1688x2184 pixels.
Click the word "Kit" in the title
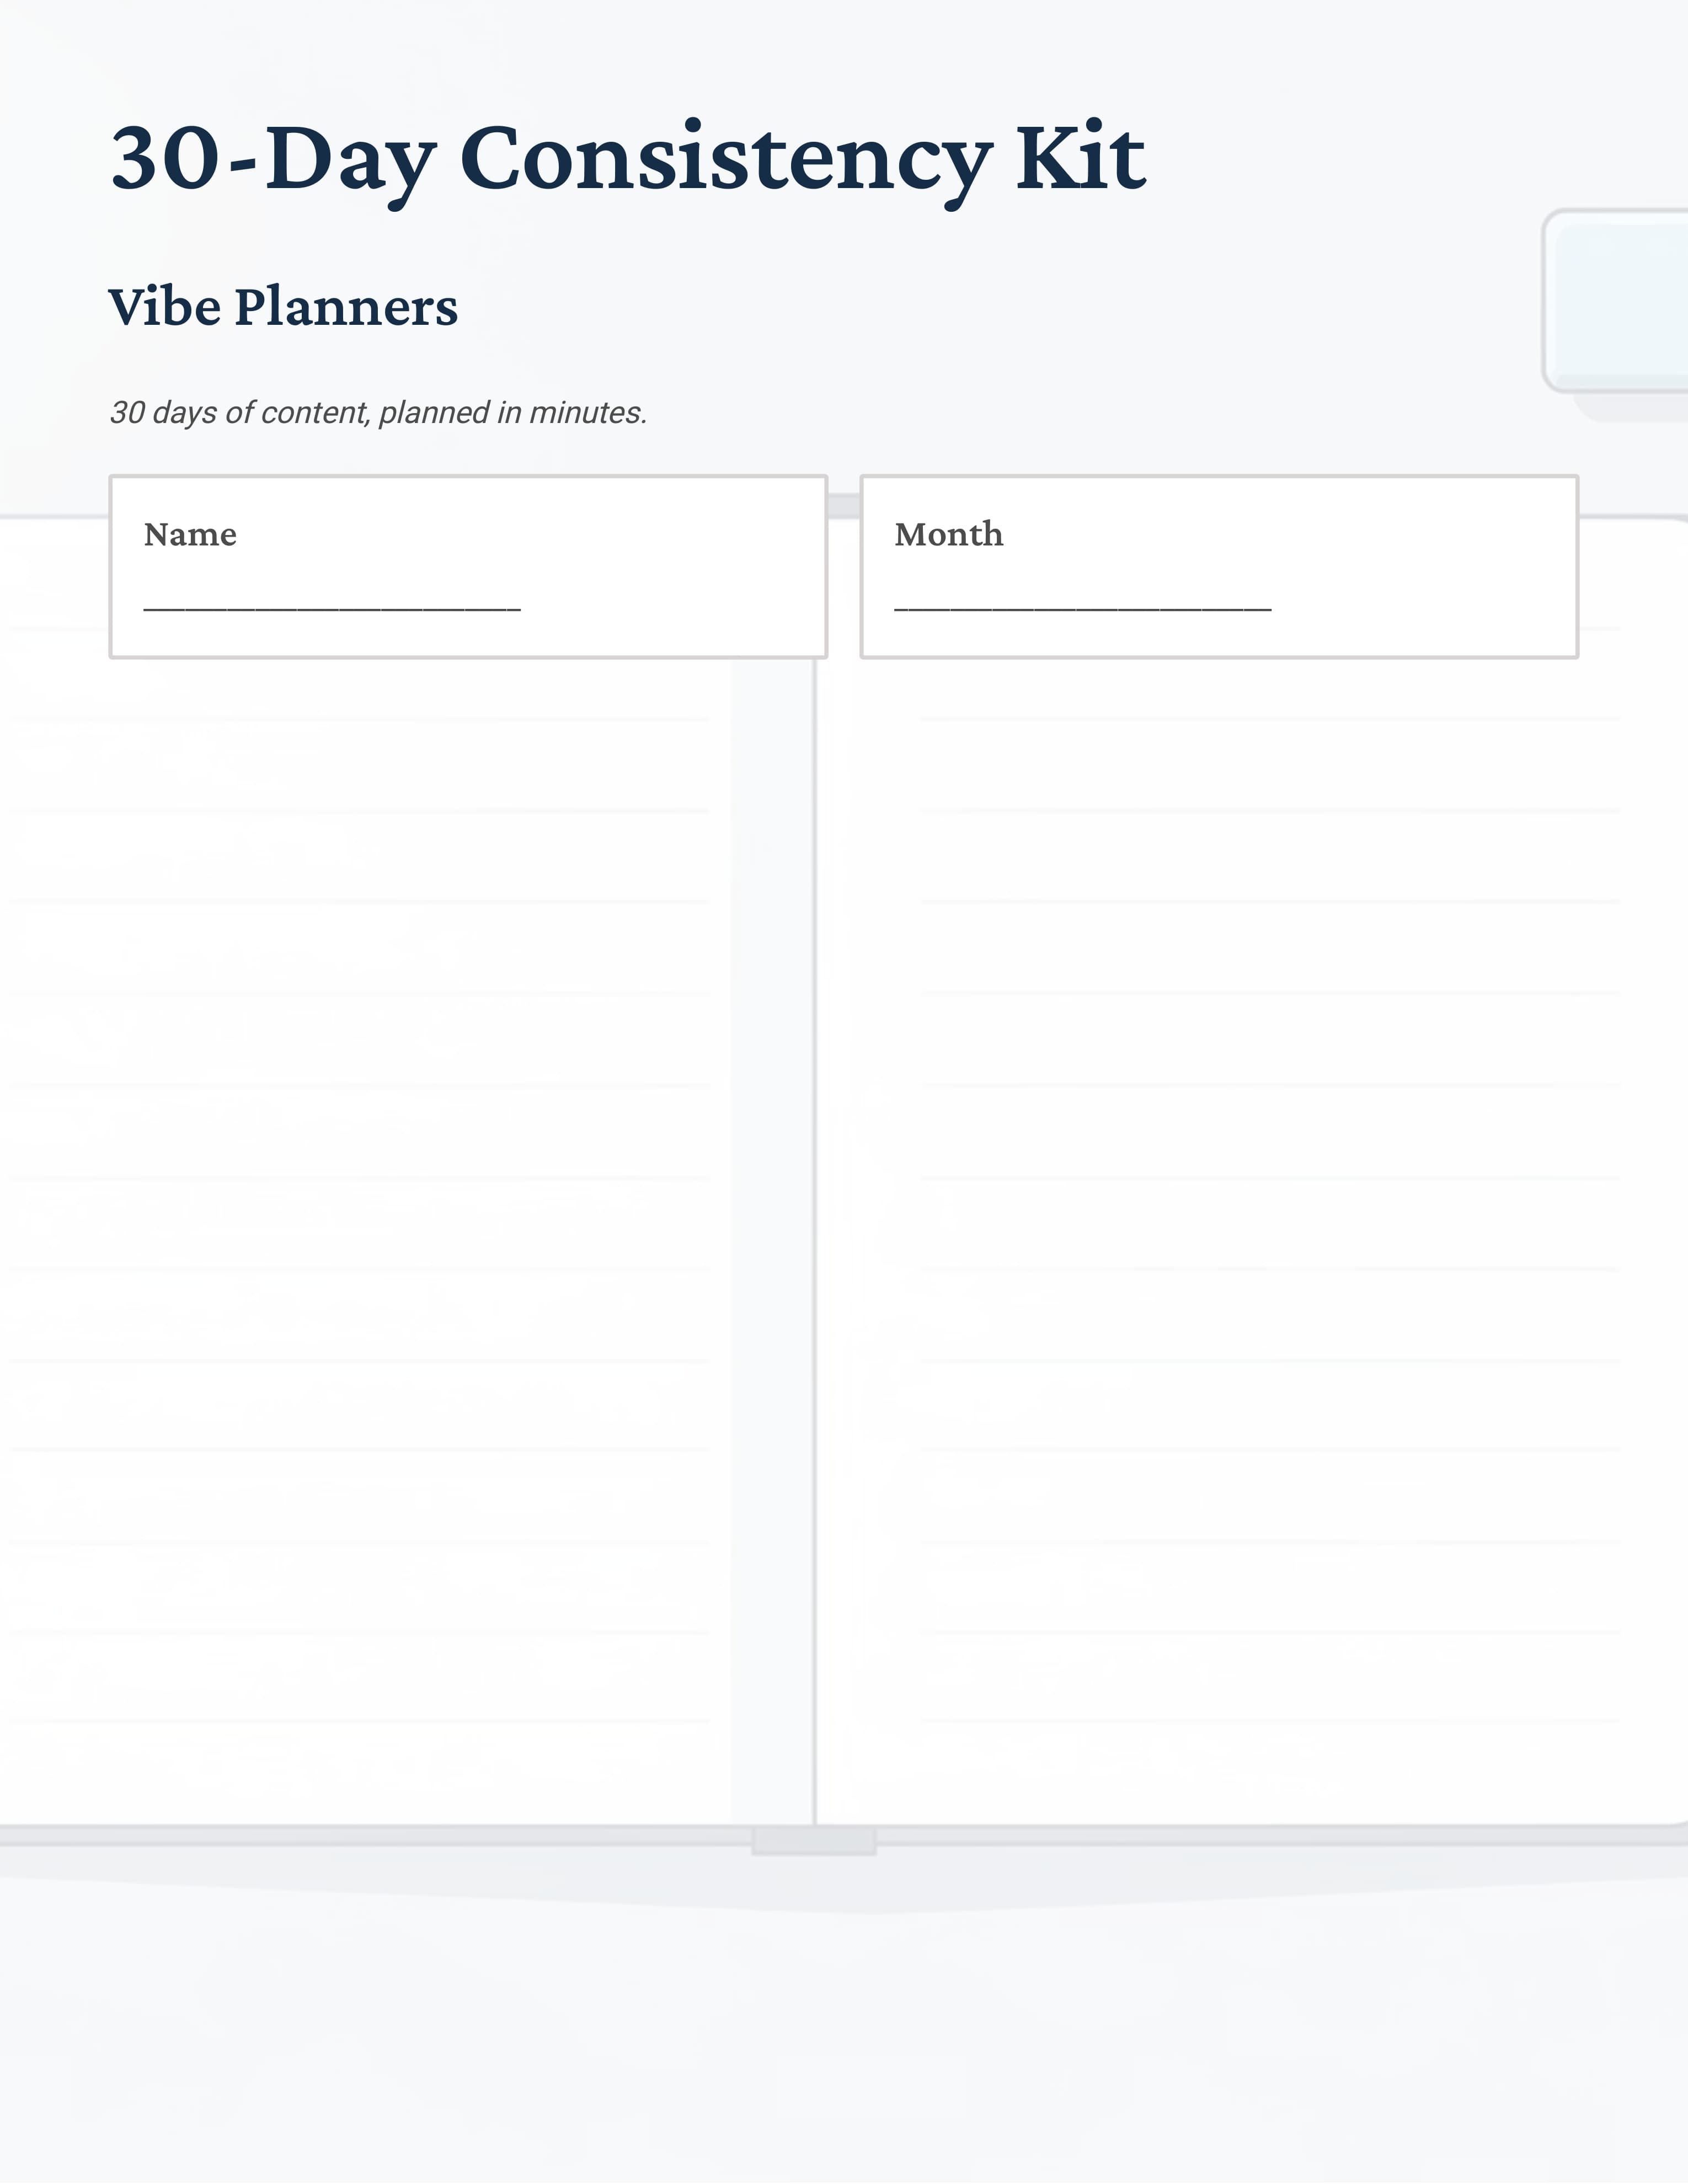[x=1080, y=158]
